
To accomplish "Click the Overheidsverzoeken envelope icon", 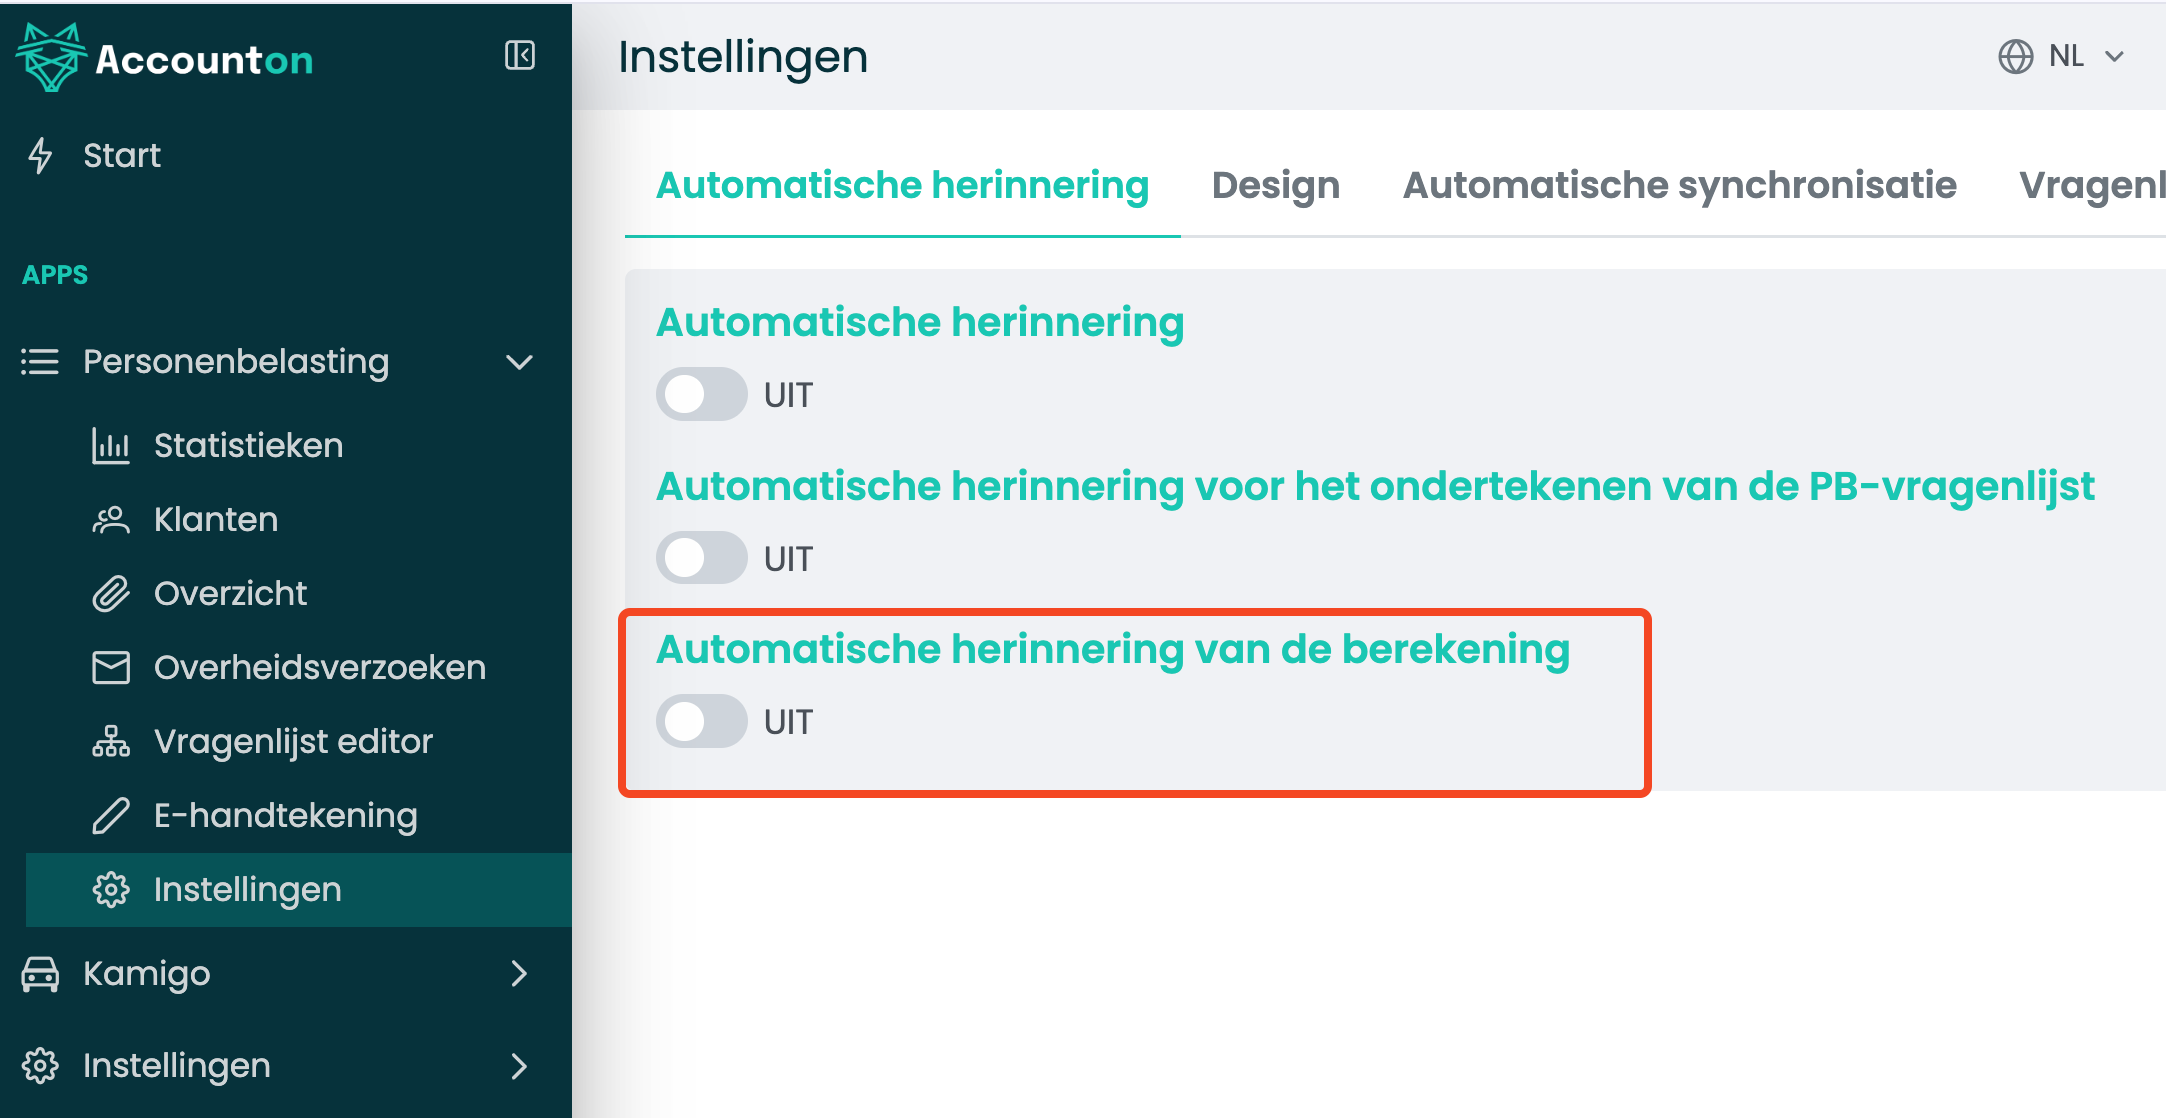I will click(110, 667).
